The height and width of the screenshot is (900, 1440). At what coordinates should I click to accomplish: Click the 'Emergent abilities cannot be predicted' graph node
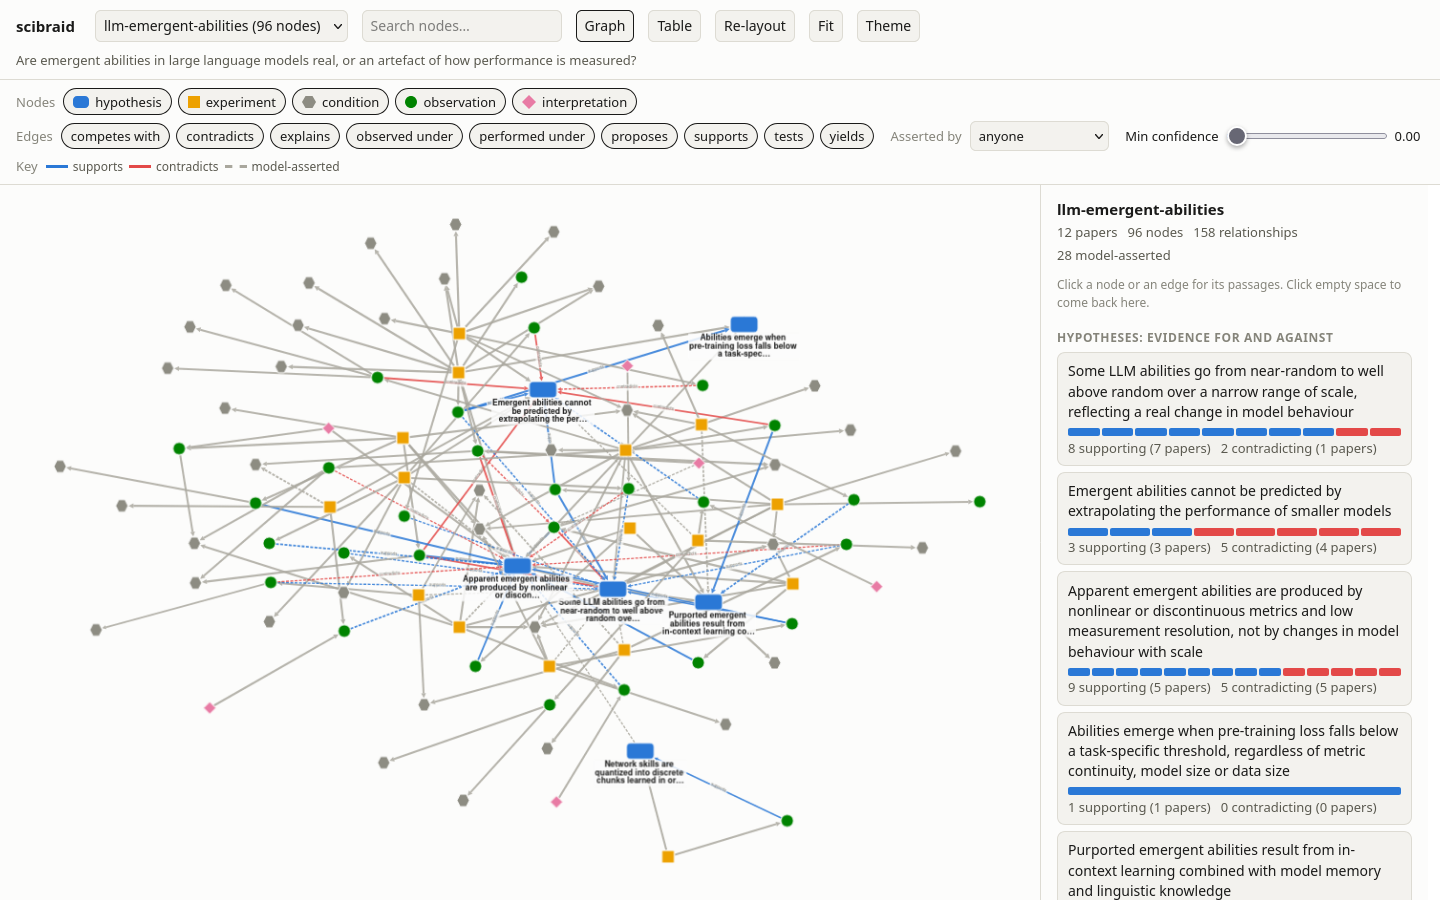(543, 390)
